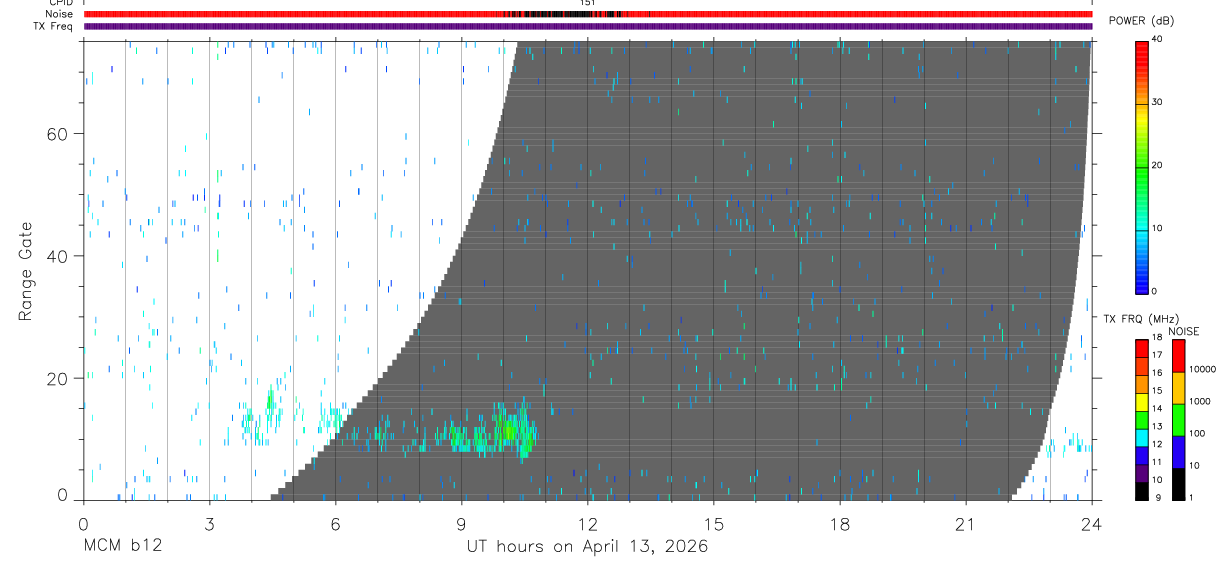Image resolution: width=1228 pixels, height=567 pixels.
Task: Click the TX FRQ color scale bar
Action: coord(1142,419)
